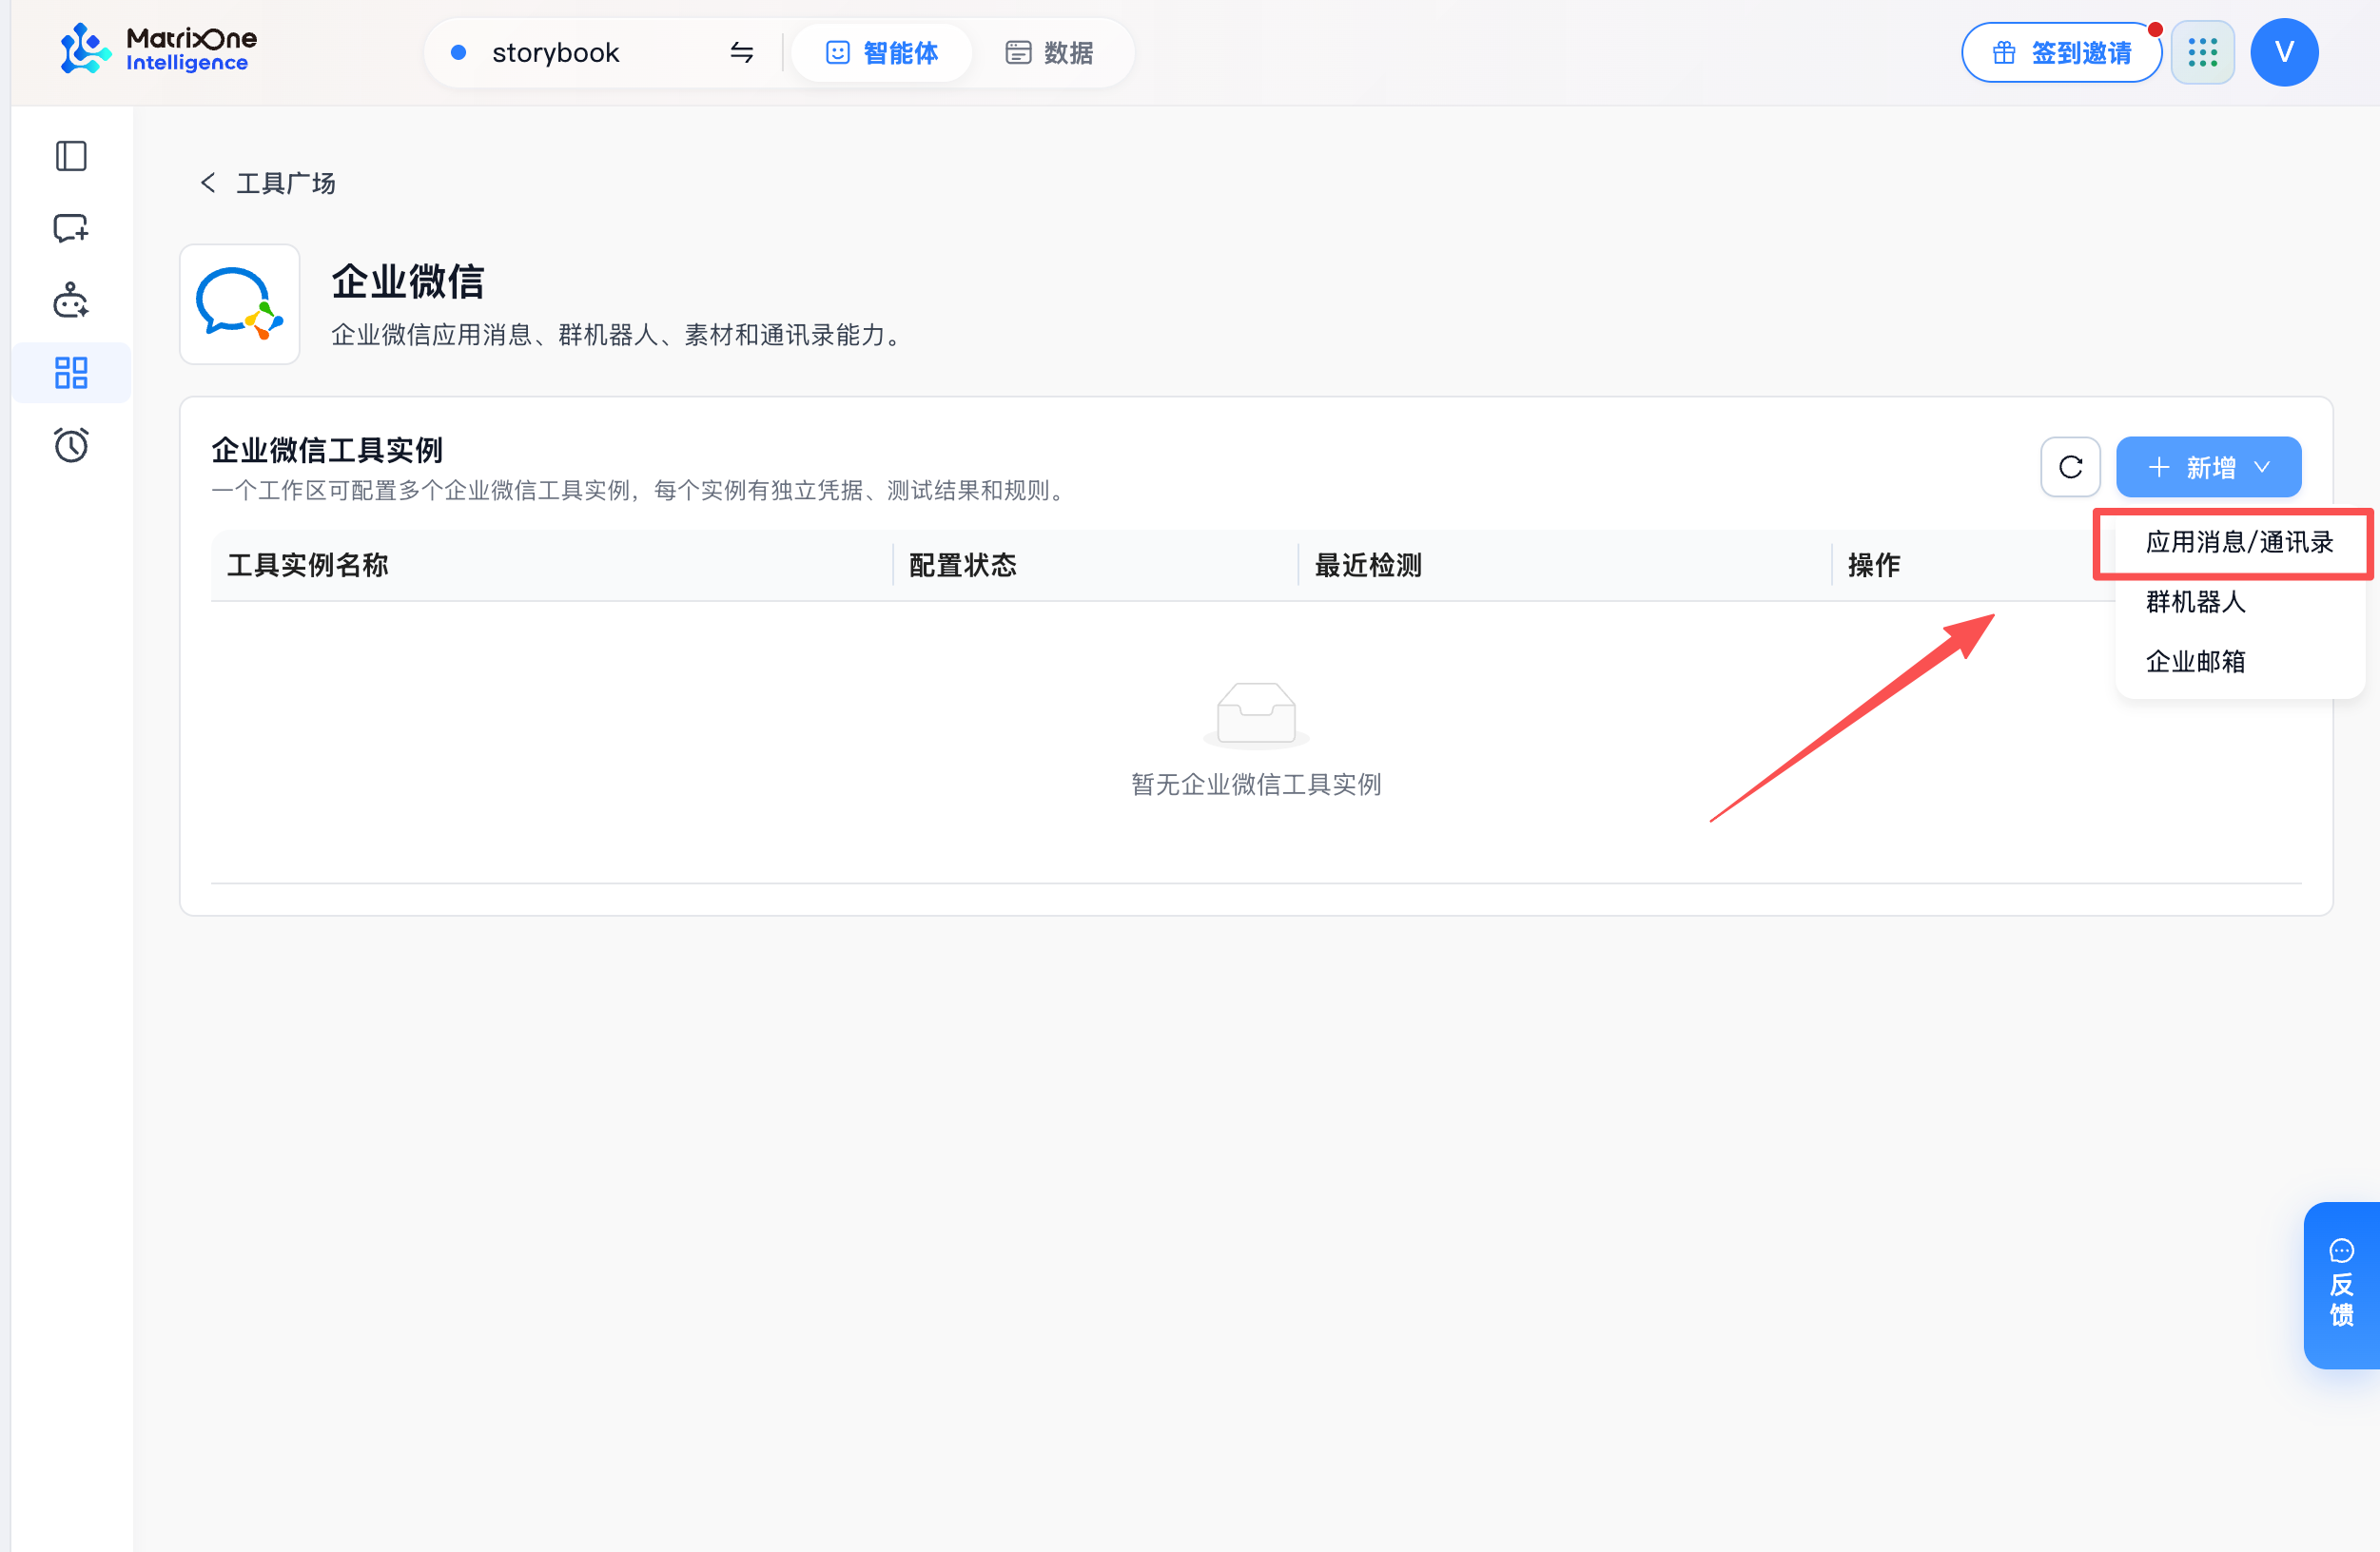Open the 新增 dropdown button

coord(2208,467)
